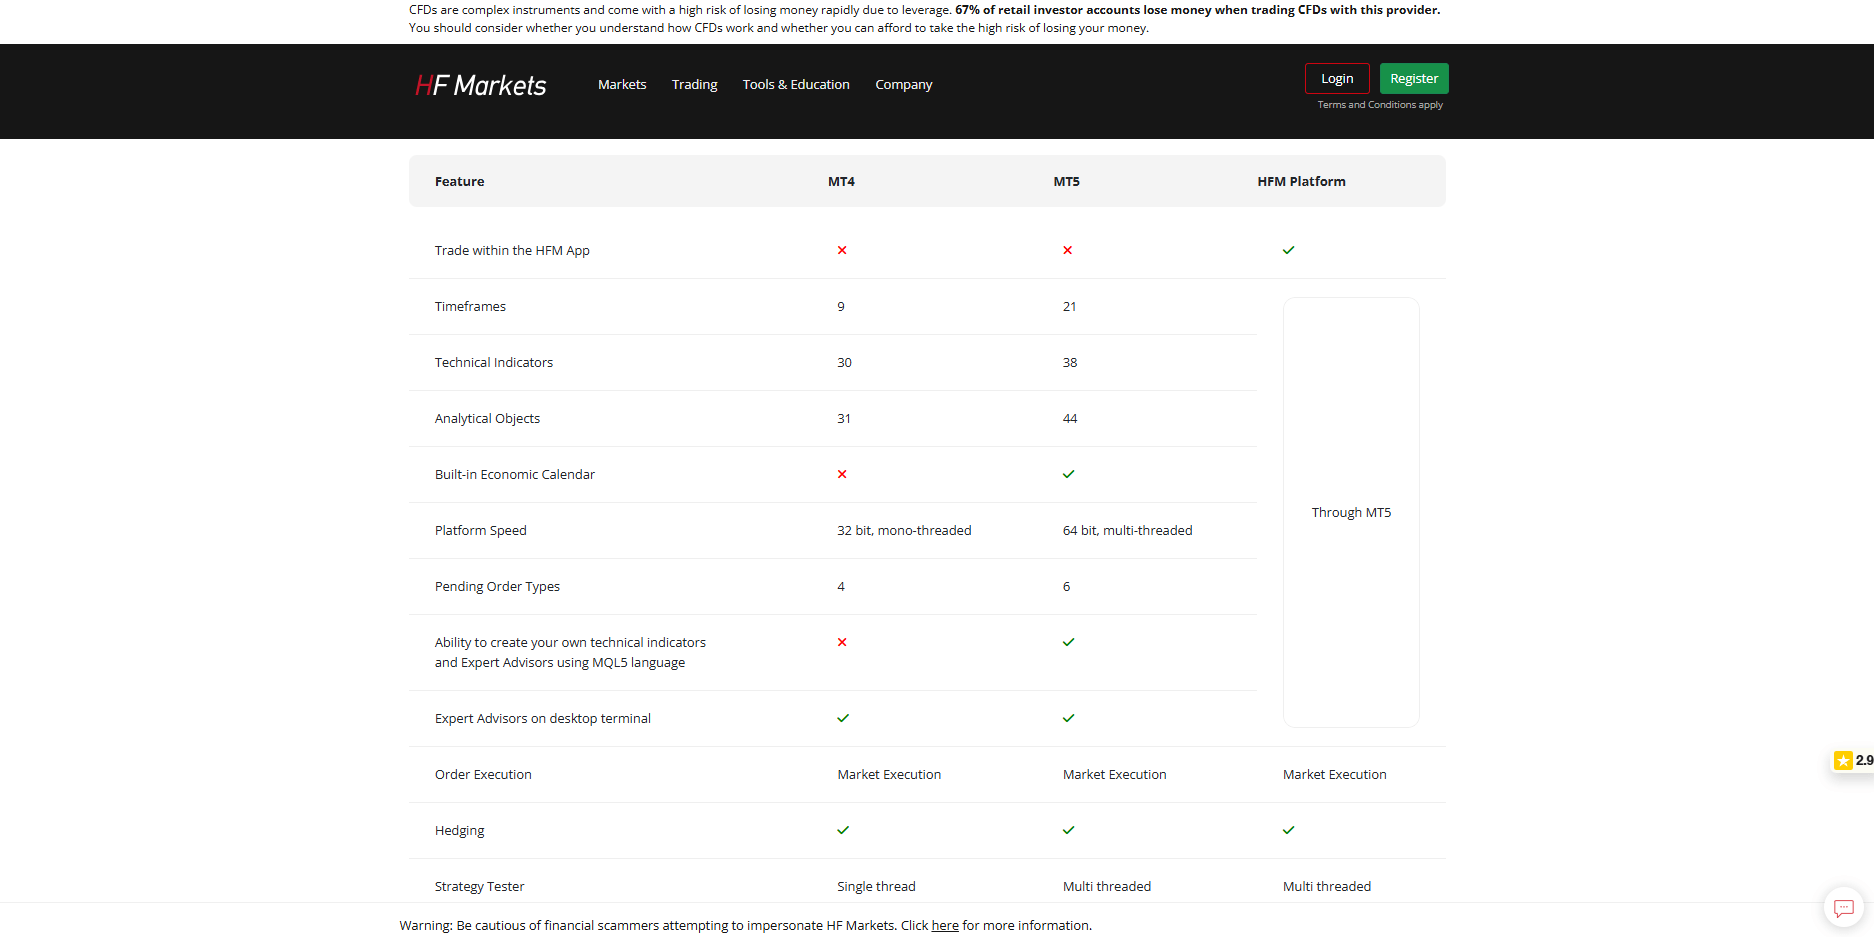
Task: Click the Hedging row label
Action: [x=459, y=830]
